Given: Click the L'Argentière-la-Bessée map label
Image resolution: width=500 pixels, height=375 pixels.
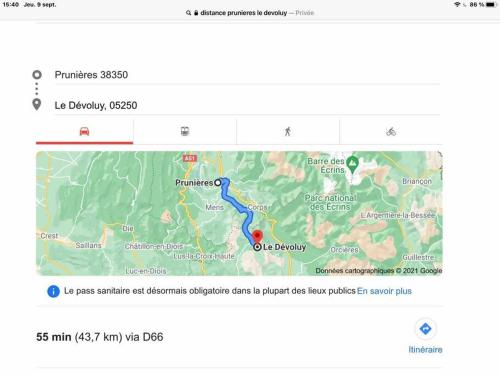Looking at the screenshot, I should (x=398, y=215).
